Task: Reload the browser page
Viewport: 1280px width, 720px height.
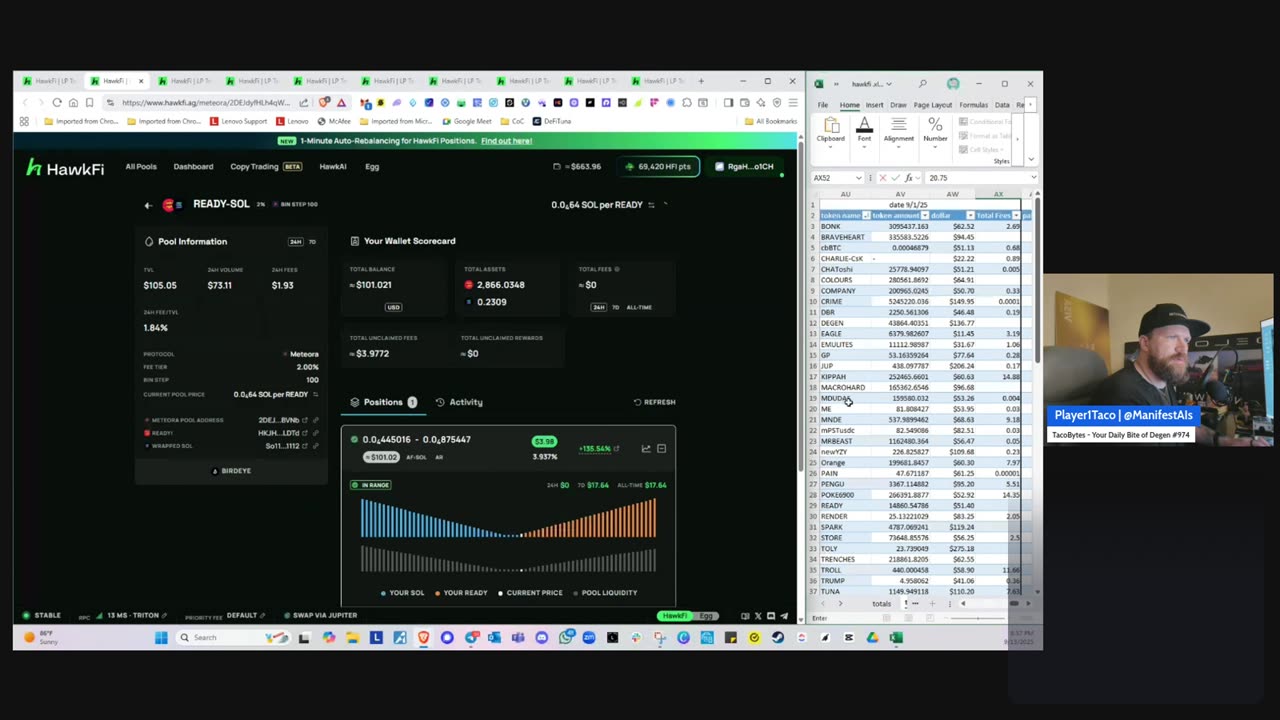Action: [57, 102]
